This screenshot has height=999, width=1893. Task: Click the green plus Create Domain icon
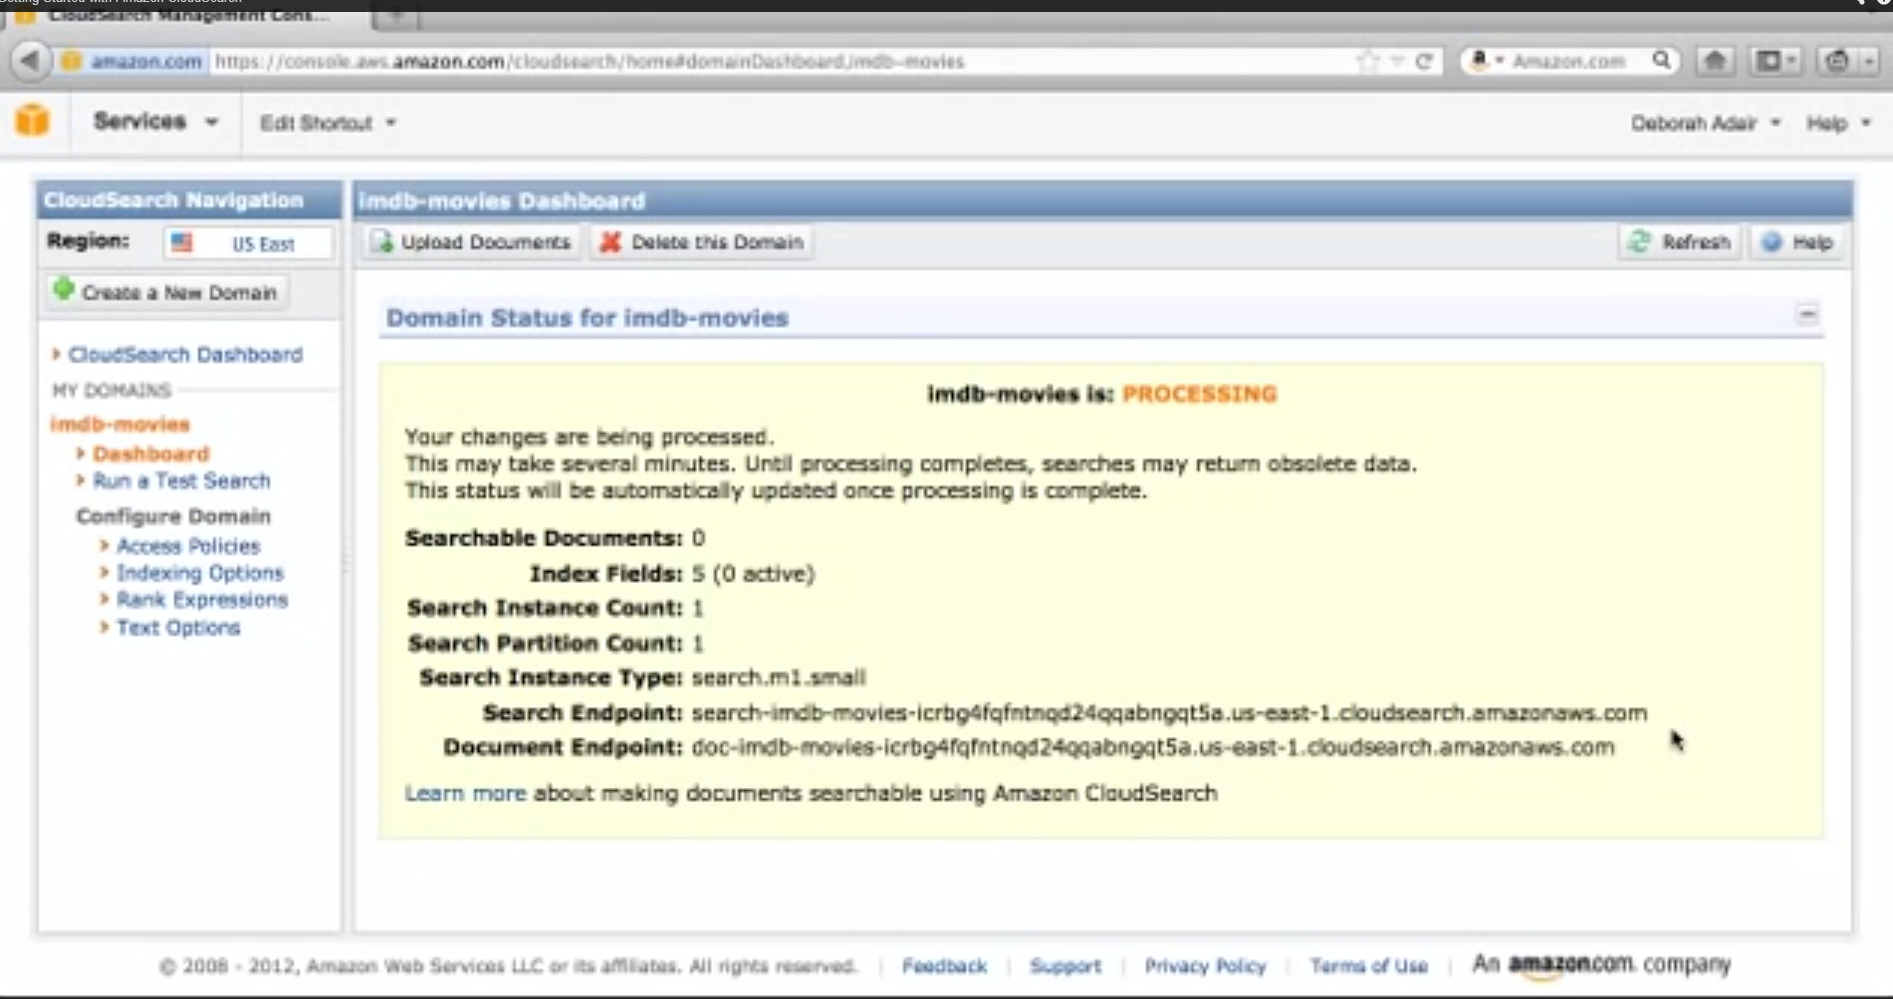point(64,290)
